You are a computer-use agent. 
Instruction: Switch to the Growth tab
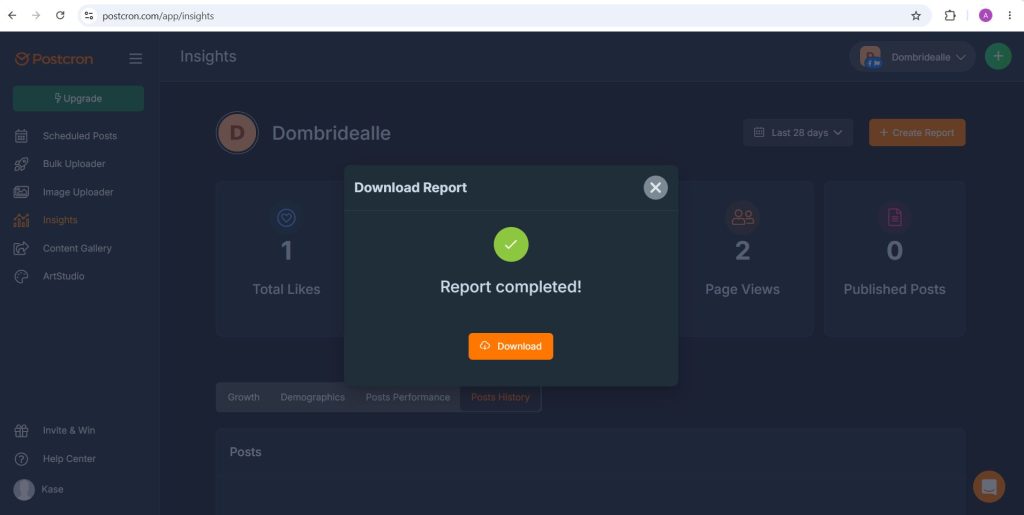coord(244,397)
